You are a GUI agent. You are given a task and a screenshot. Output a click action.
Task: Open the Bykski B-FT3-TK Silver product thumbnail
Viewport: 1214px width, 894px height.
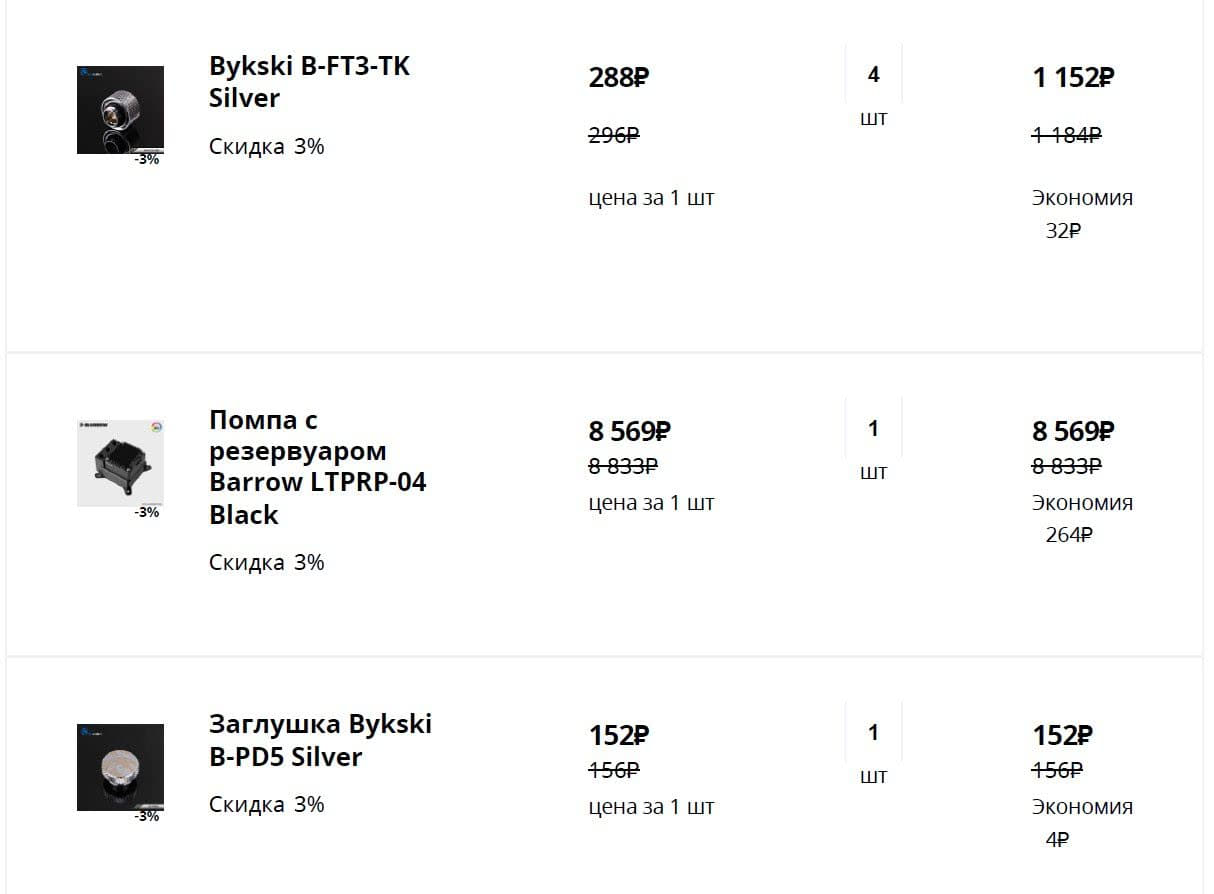tap(120, 109)
